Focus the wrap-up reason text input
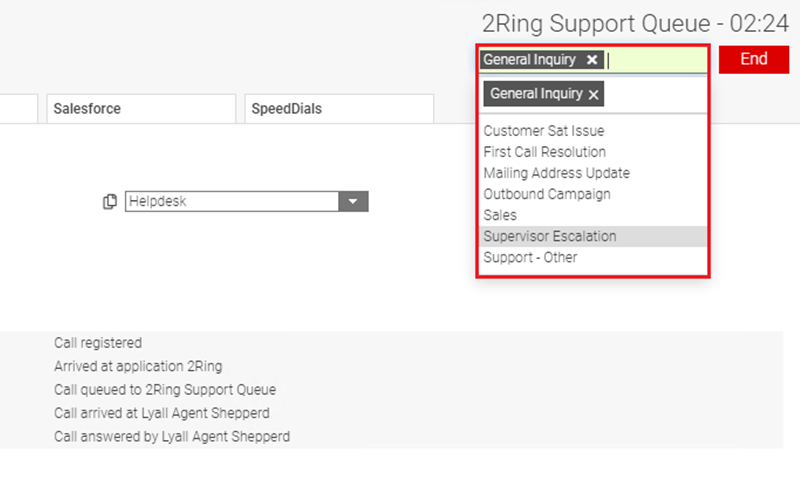The height and width of the screenshot is (500, 800). point(657,60)
